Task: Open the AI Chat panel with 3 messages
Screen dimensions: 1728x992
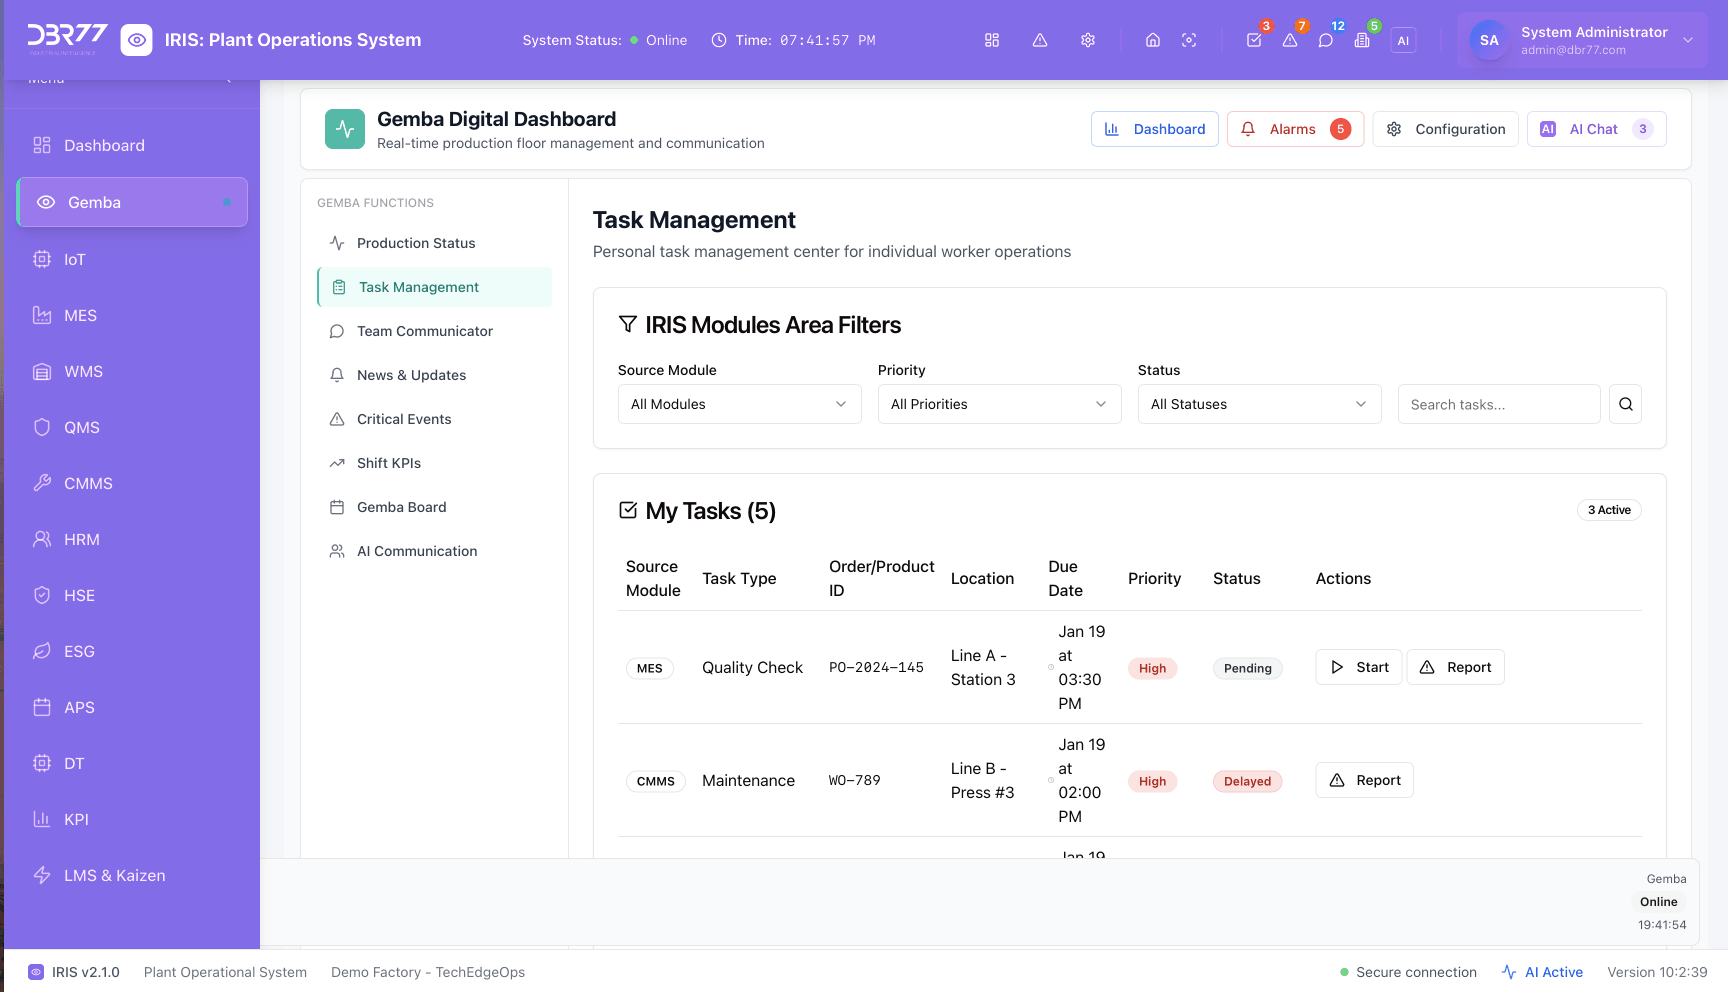Action: click(1595, 129)
